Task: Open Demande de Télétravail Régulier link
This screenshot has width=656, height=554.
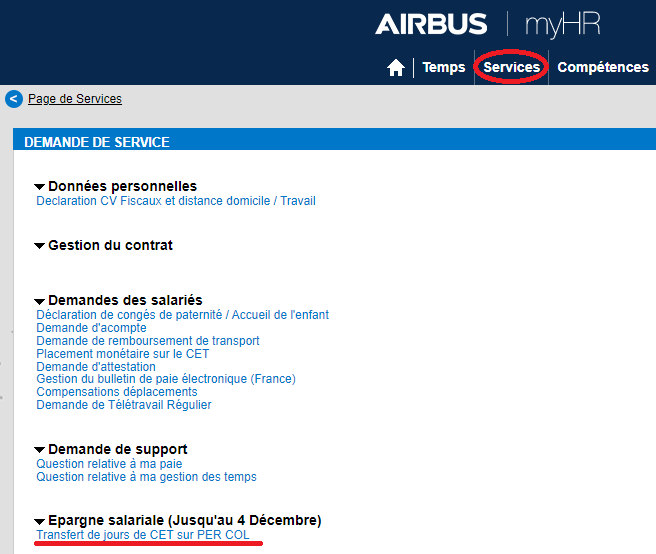Action: [124, 405]
